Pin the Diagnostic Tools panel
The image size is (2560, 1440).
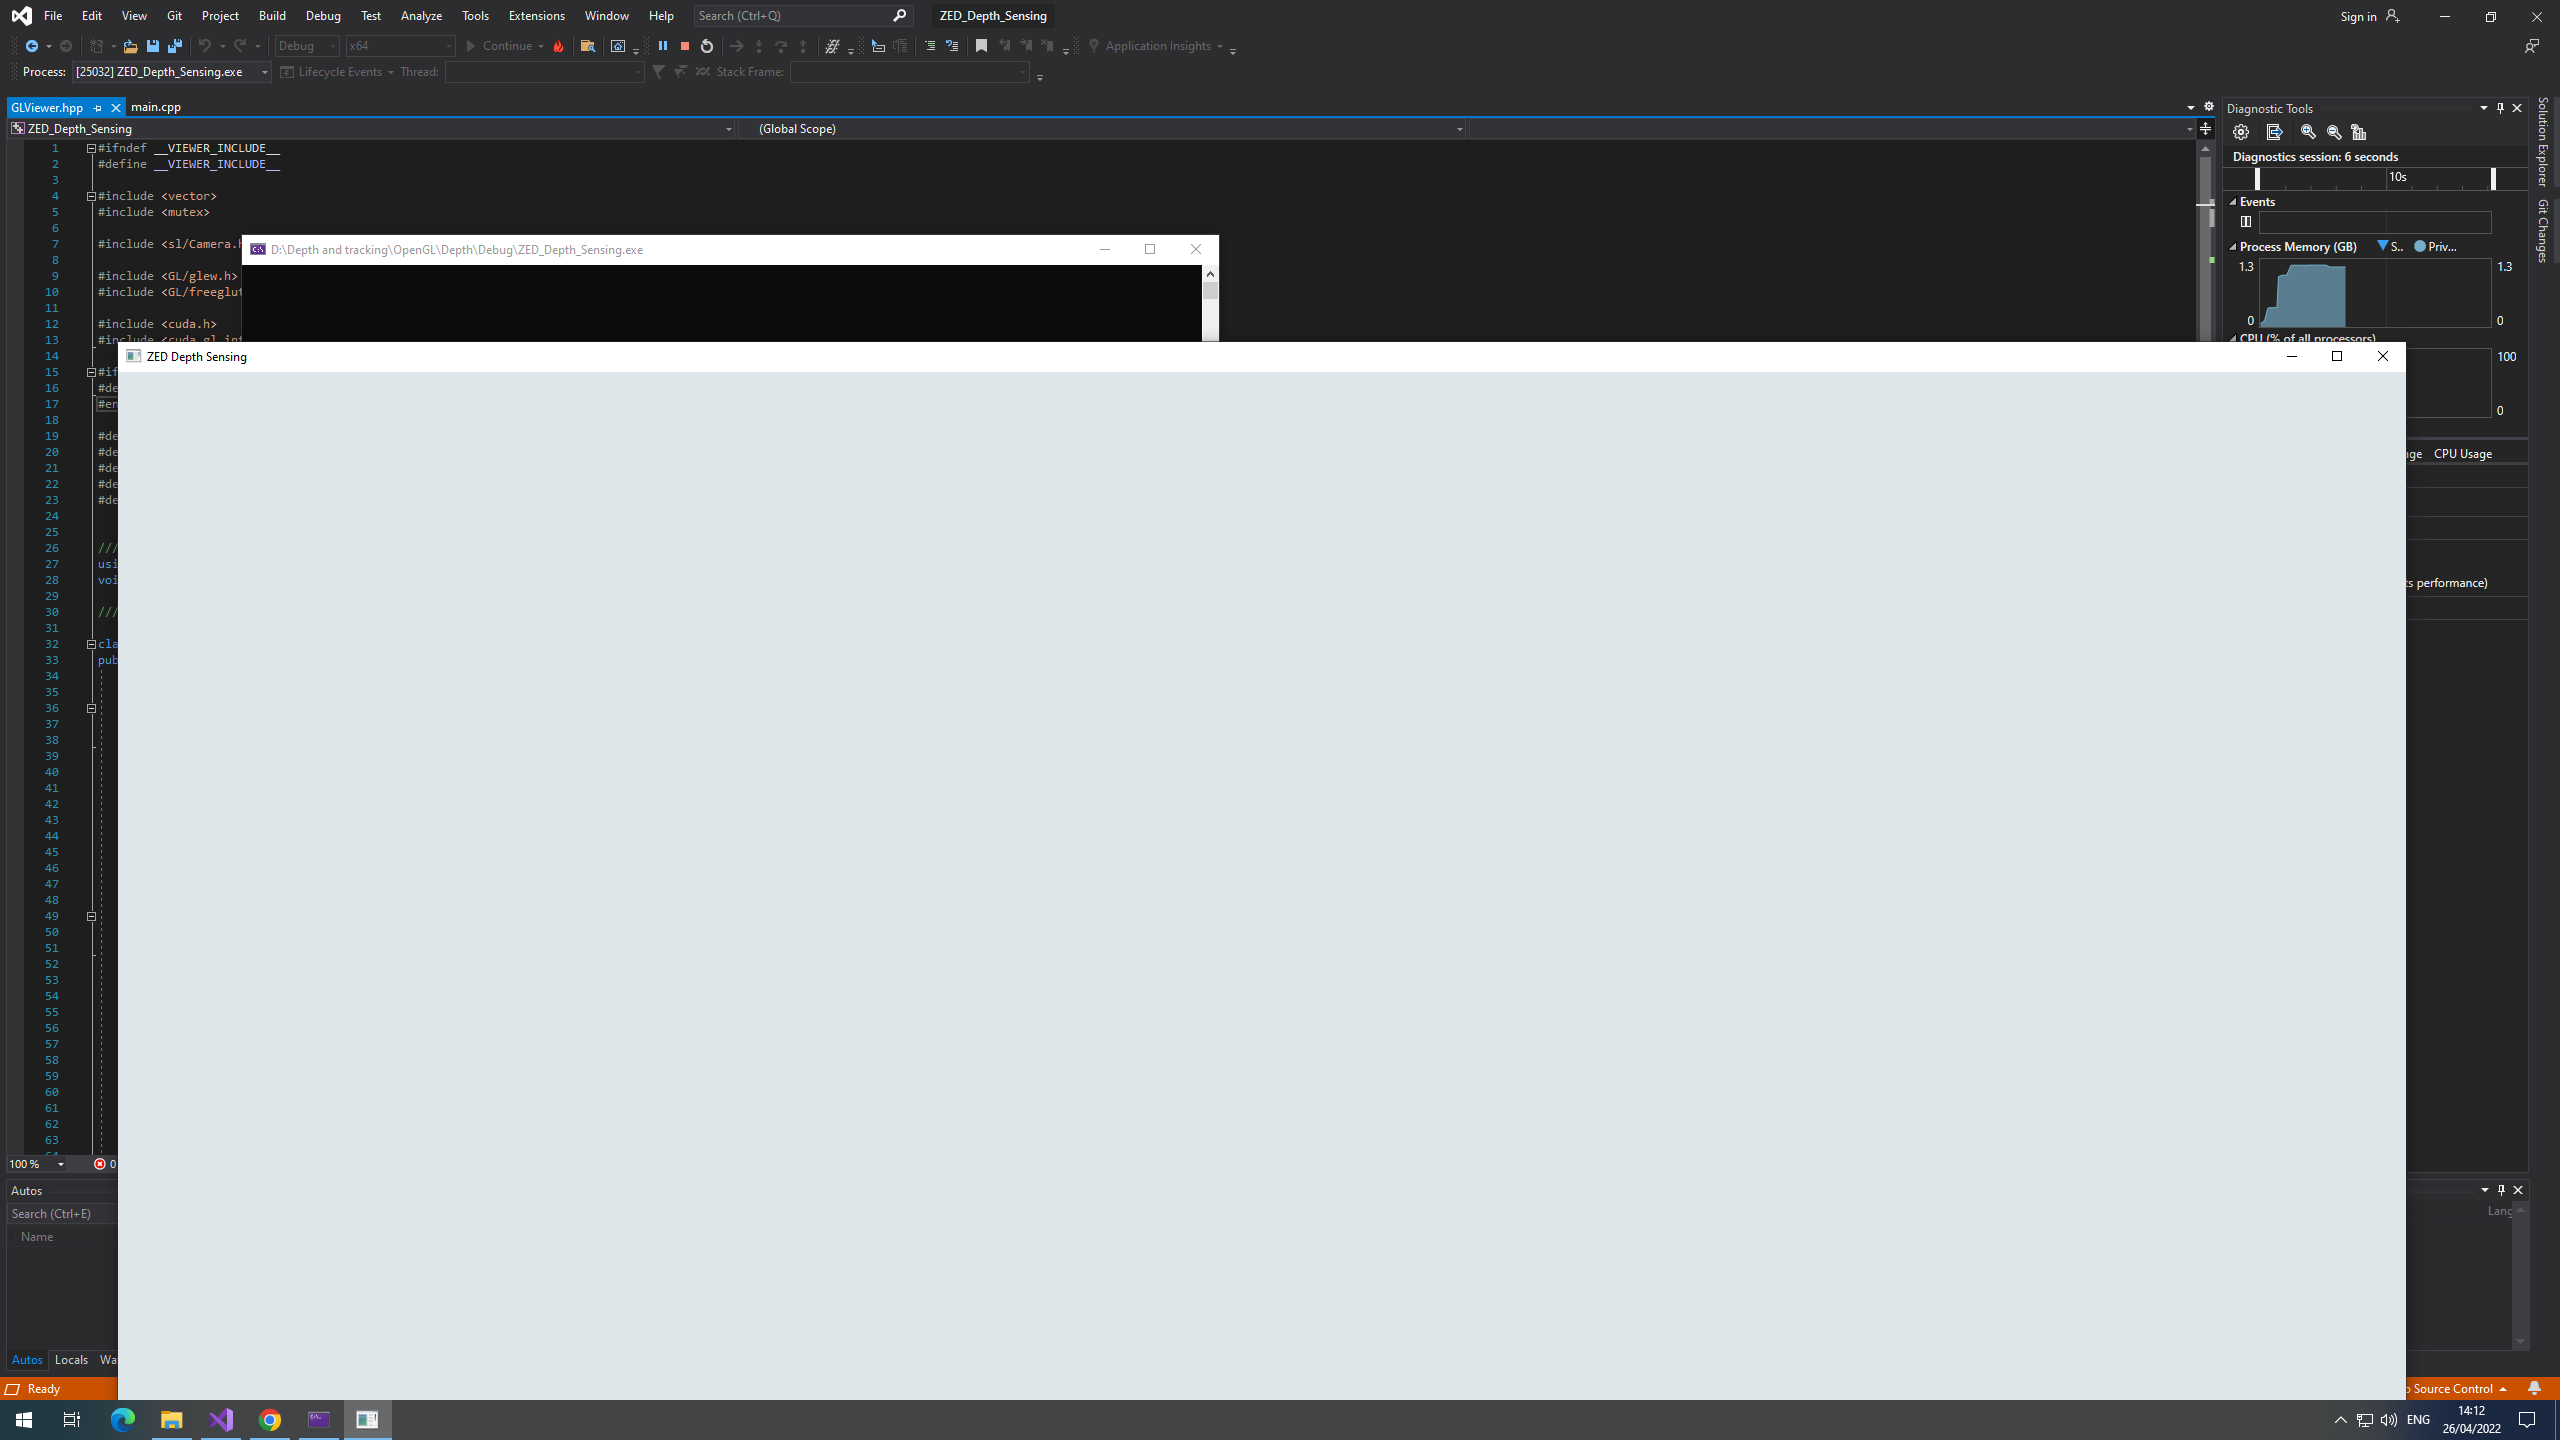tap(2500, 108)
